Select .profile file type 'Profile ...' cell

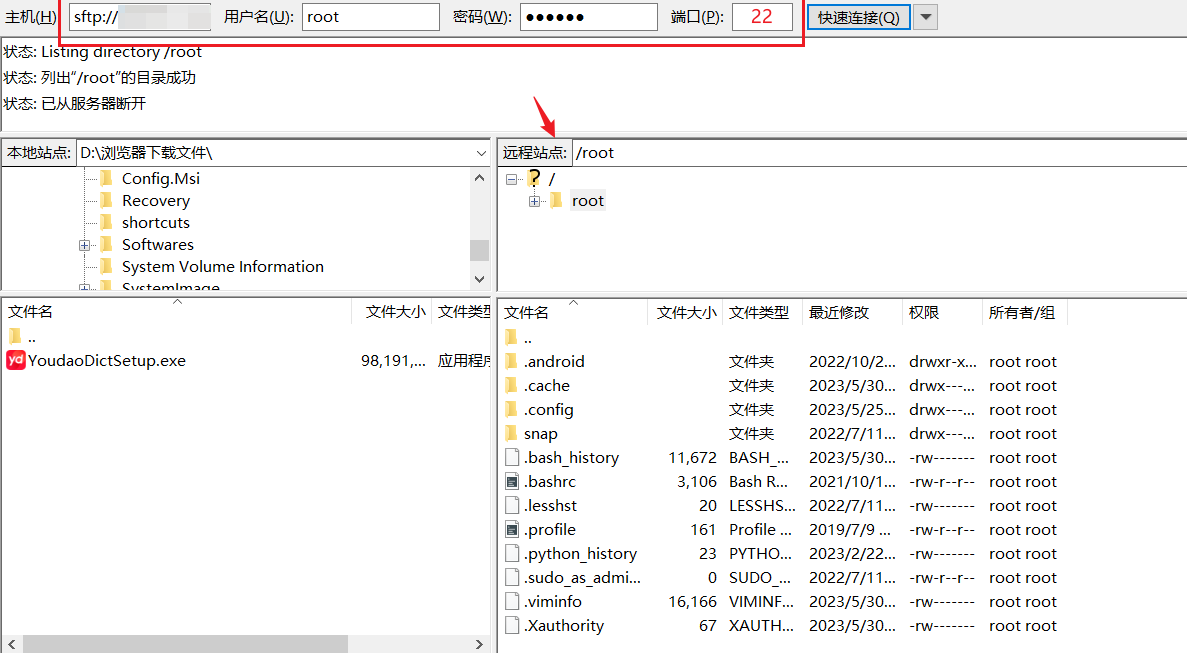pyautogui.click(x=760, y=530)
